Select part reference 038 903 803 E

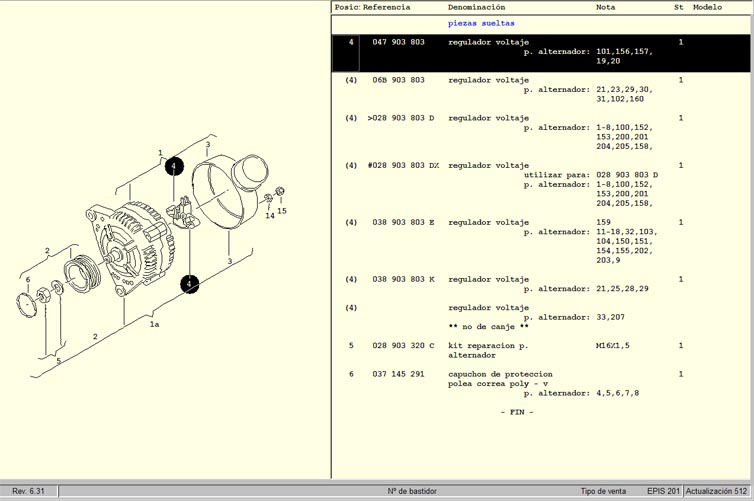(403, 222)
